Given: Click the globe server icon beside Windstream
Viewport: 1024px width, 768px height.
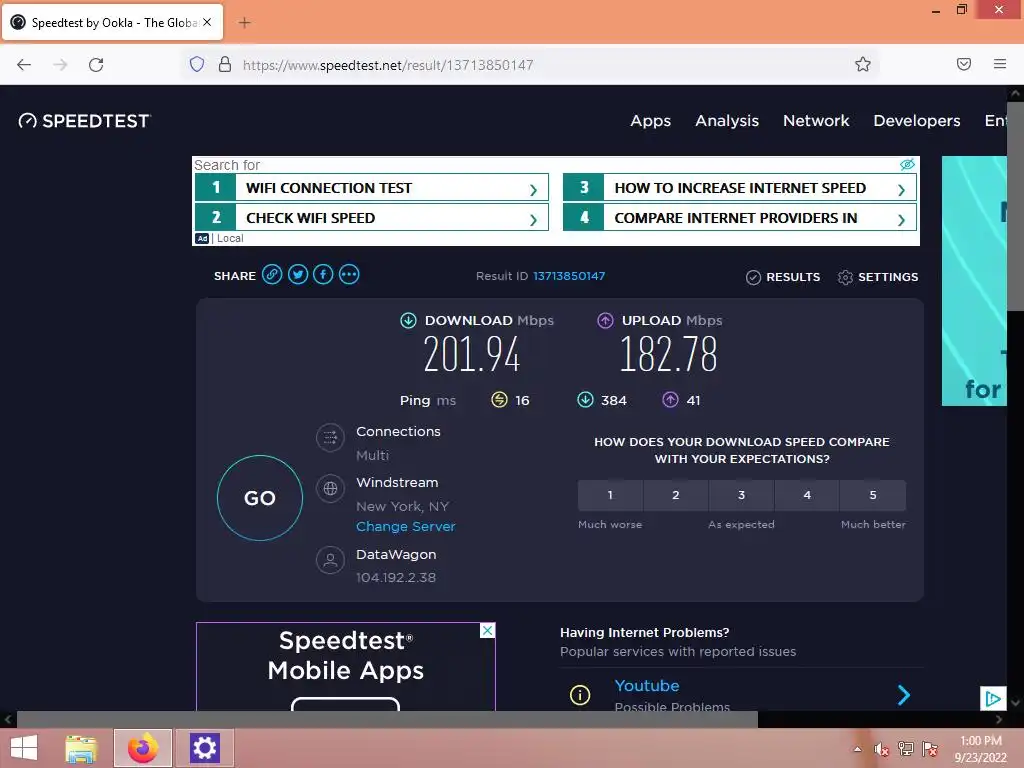Looking at the screenshot, I should 330,488.
